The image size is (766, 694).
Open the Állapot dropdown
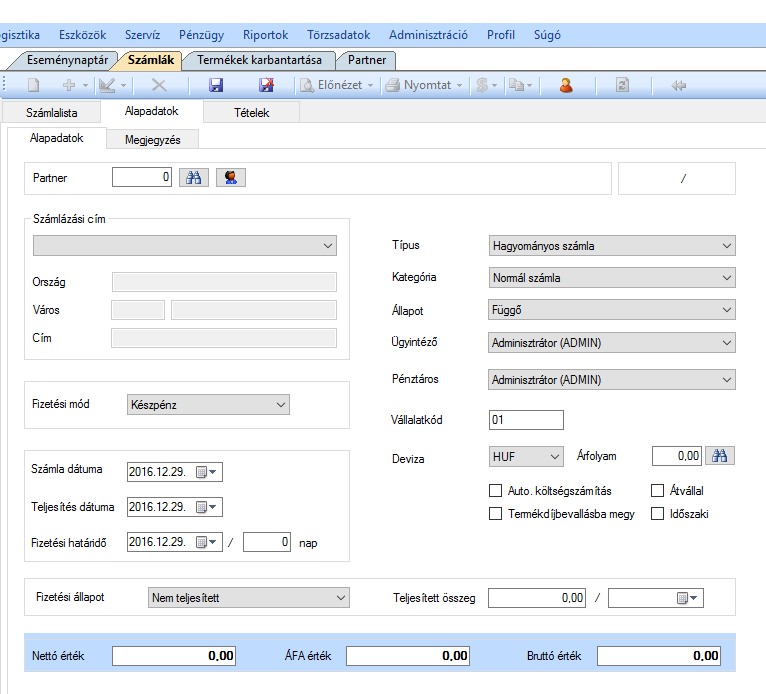[612, 310]
